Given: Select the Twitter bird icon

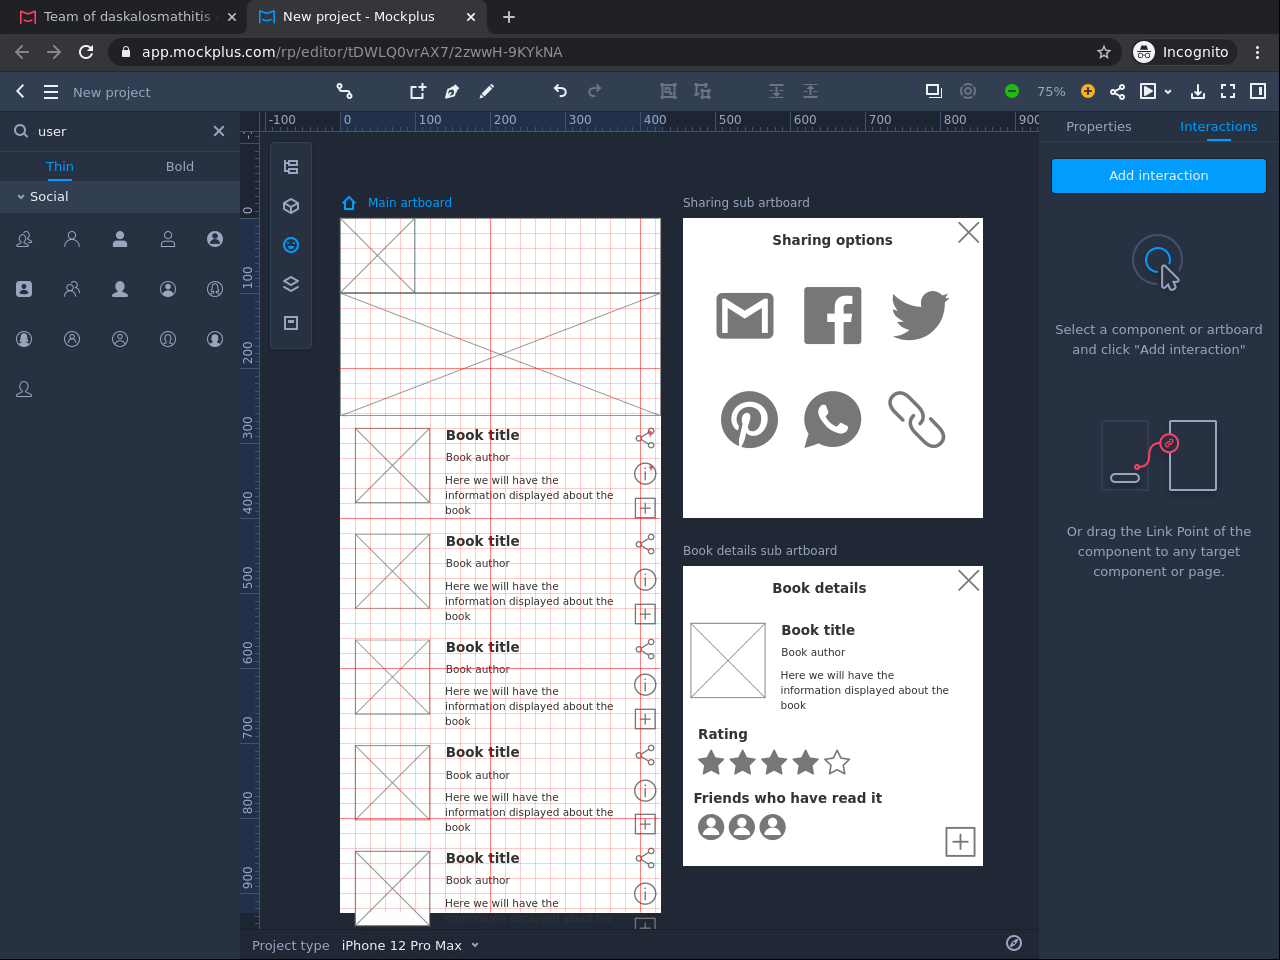Looking at the screenshot, I should (x=920, y=316).
